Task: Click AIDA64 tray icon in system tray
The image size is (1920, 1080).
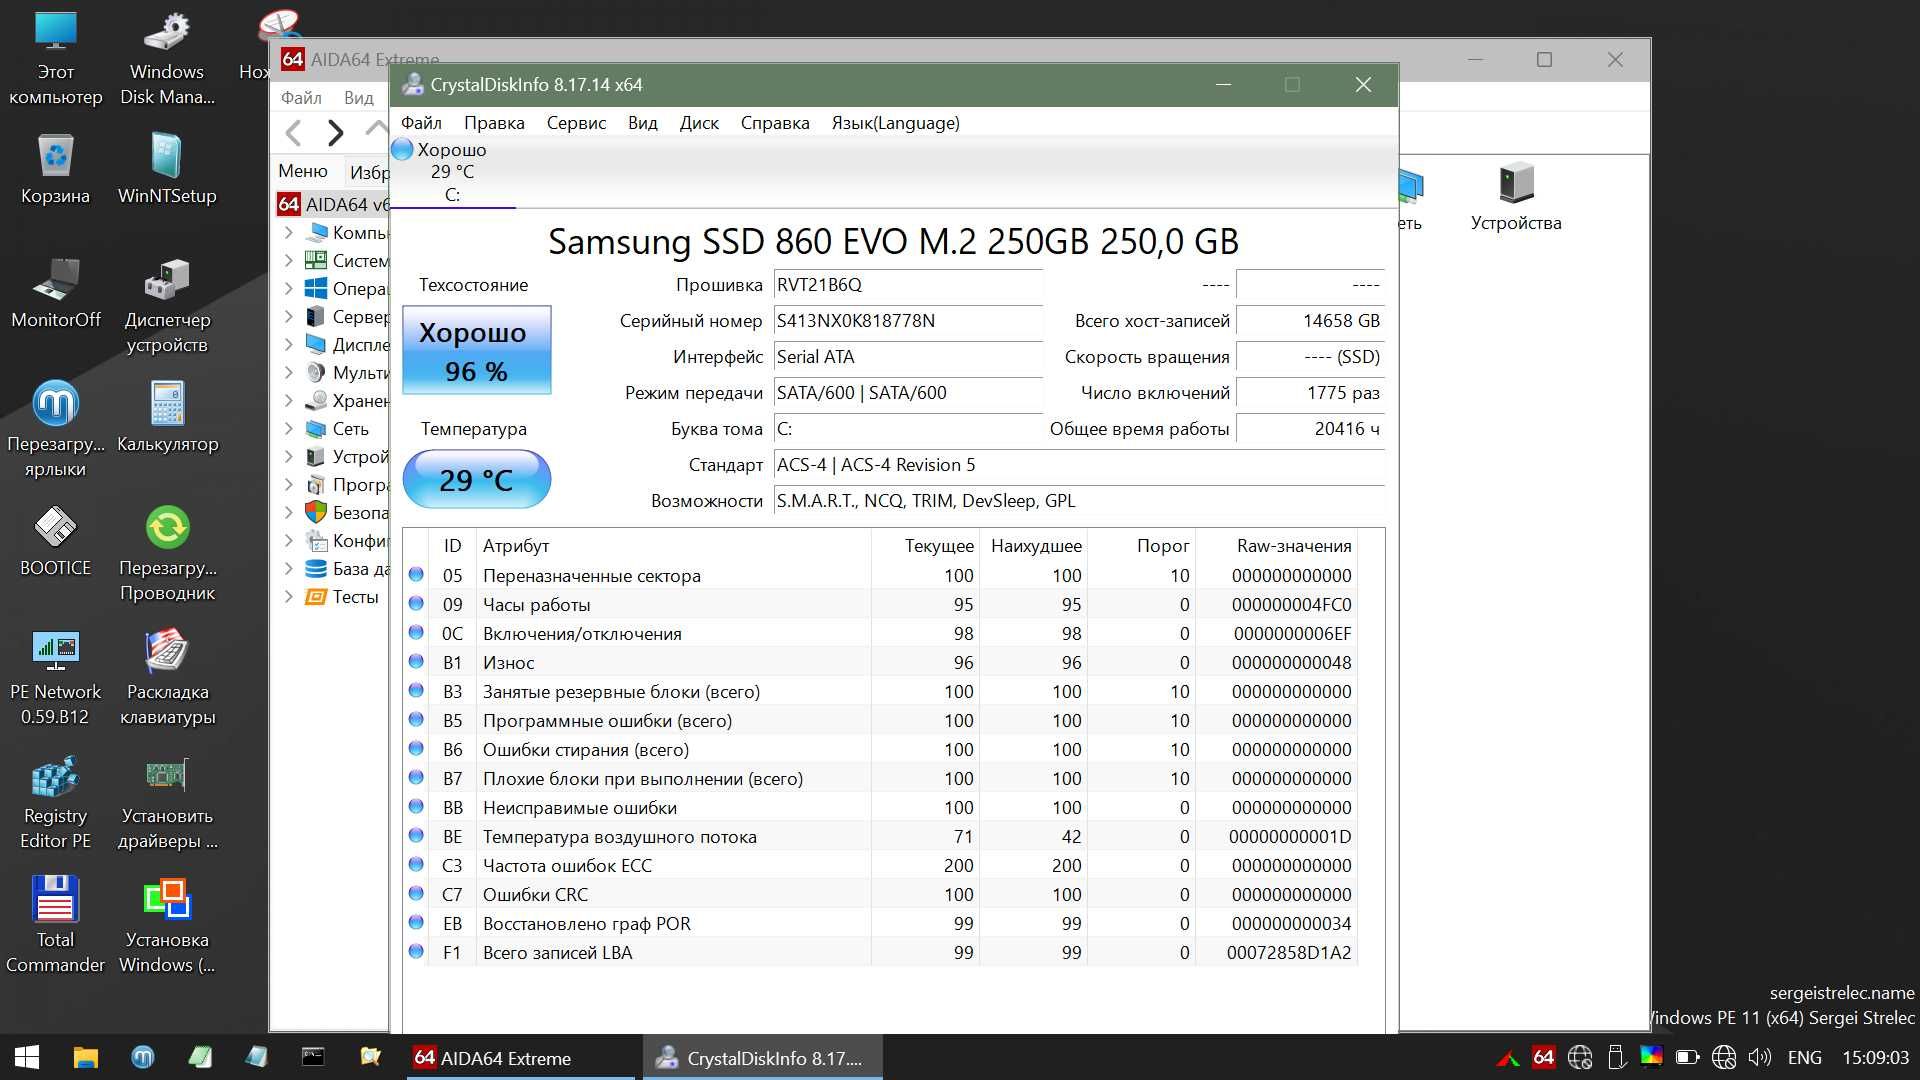Action: tap(1543, 1057)
